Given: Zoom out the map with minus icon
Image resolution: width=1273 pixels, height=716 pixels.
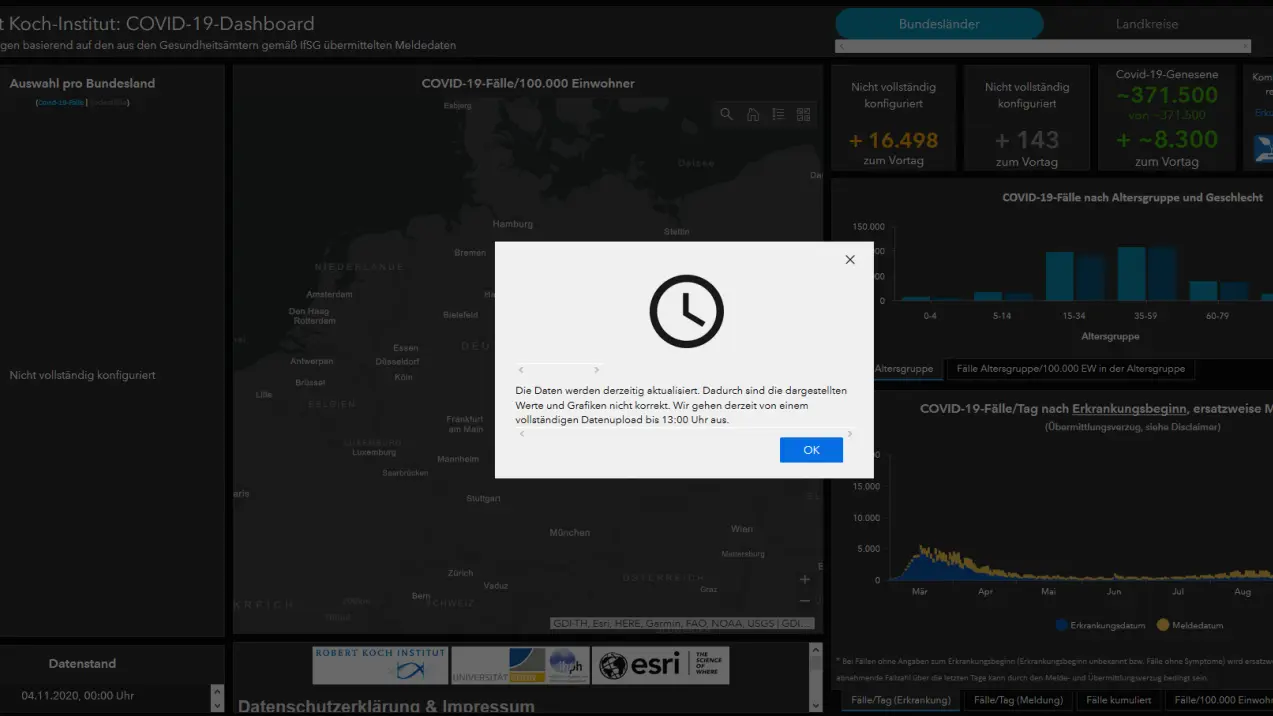Looking at the screenshot, I should (x=805, y=601).
